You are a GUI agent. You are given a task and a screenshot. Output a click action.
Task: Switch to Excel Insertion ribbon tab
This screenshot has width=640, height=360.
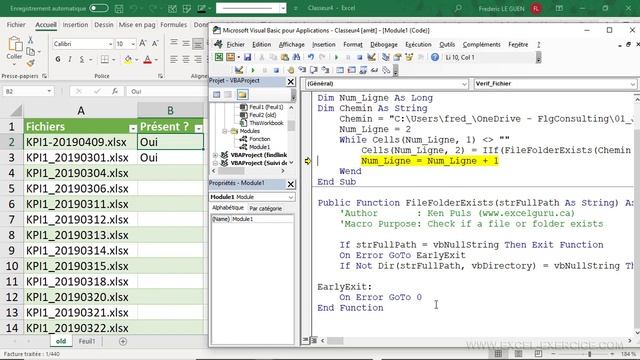pyautogui.click(x=75, y=25)
